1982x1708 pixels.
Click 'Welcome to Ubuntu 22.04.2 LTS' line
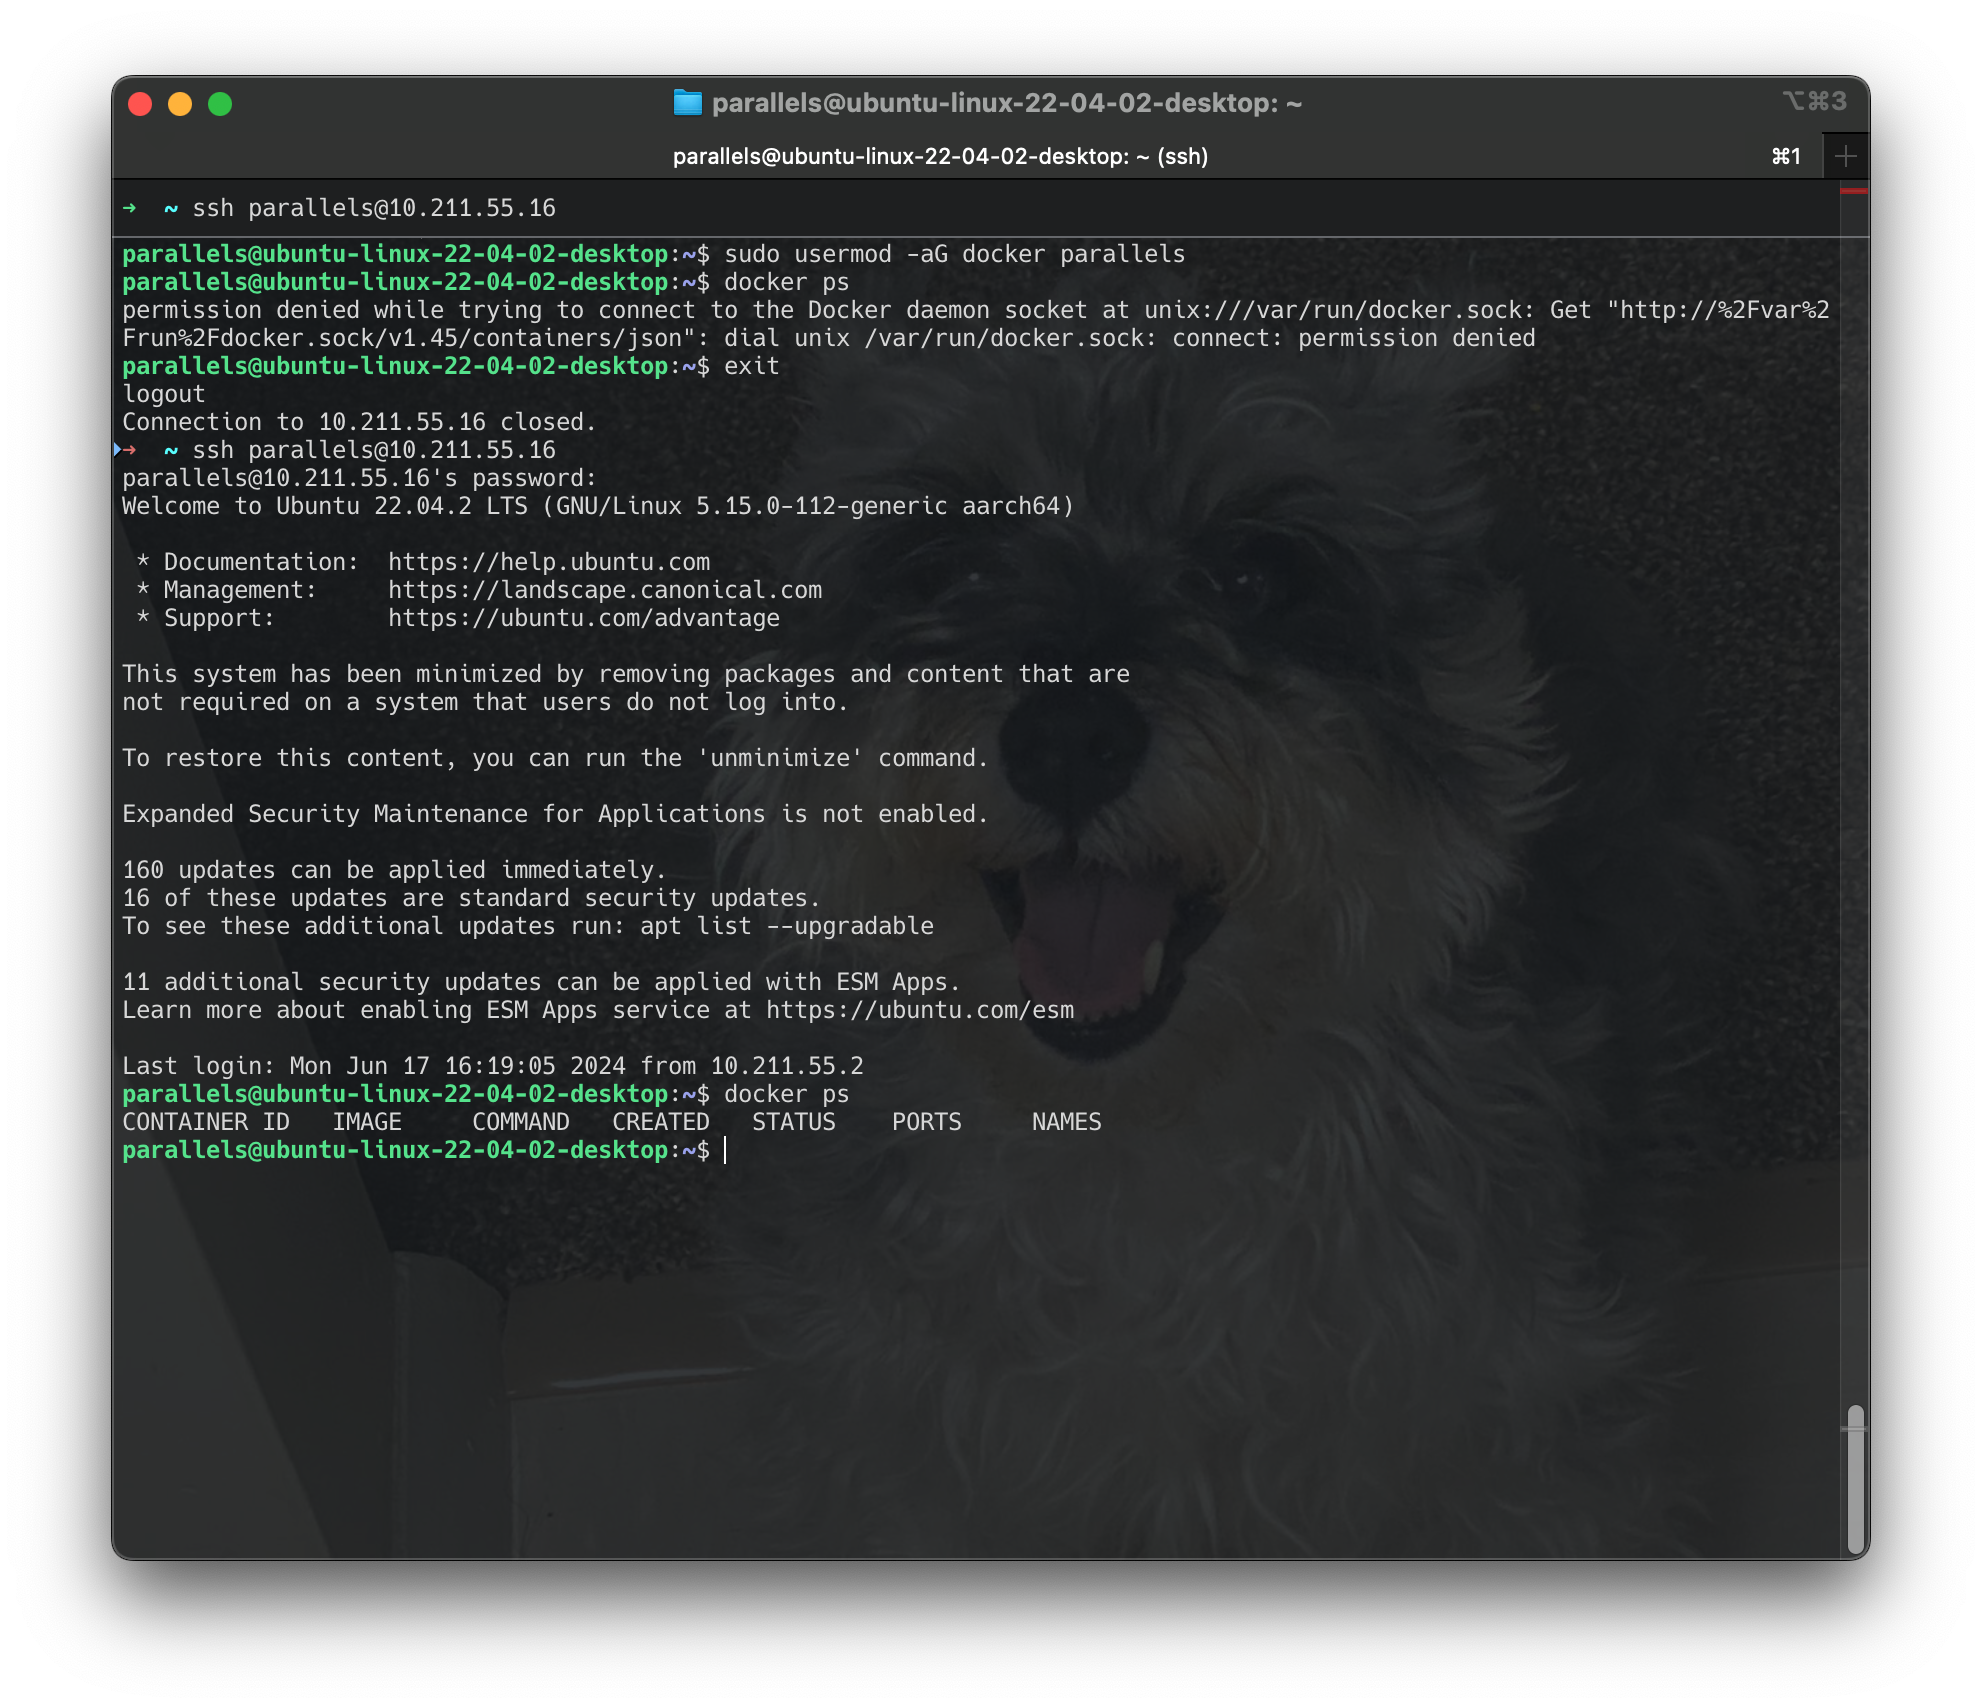pyautogui.click(x=598, y=506)
